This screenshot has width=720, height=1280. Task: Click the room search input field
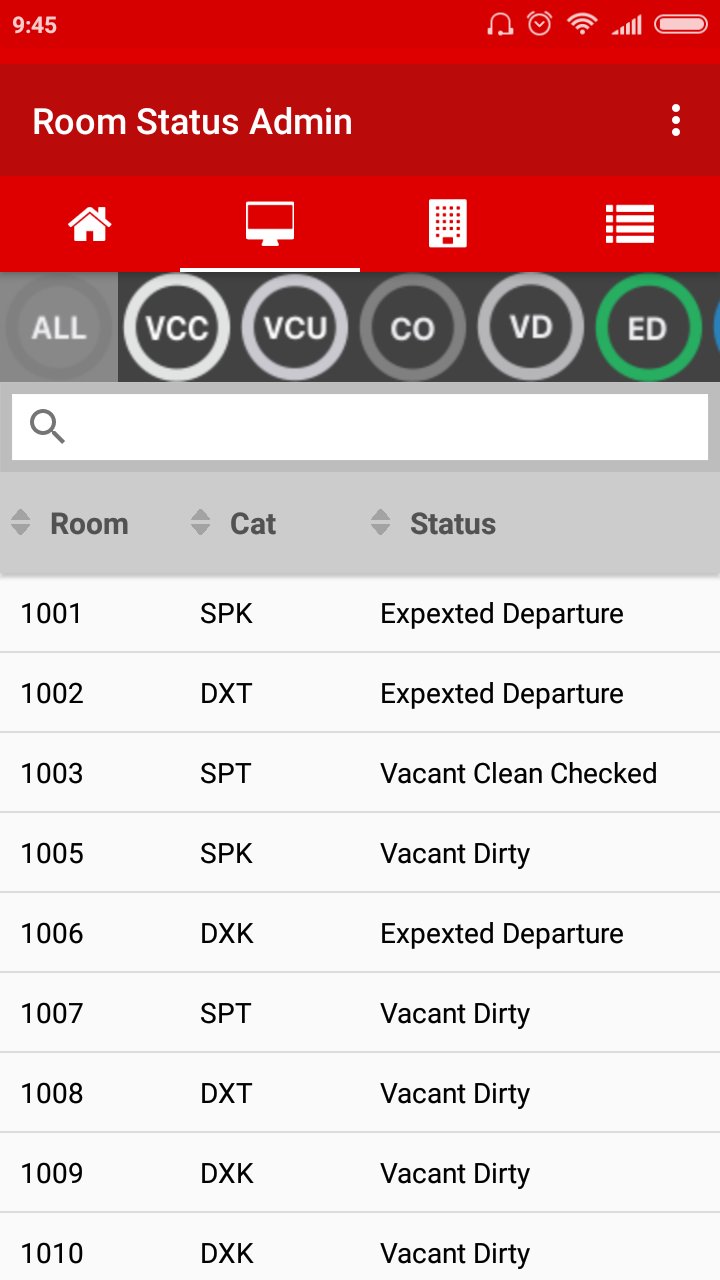coord(390,426)
